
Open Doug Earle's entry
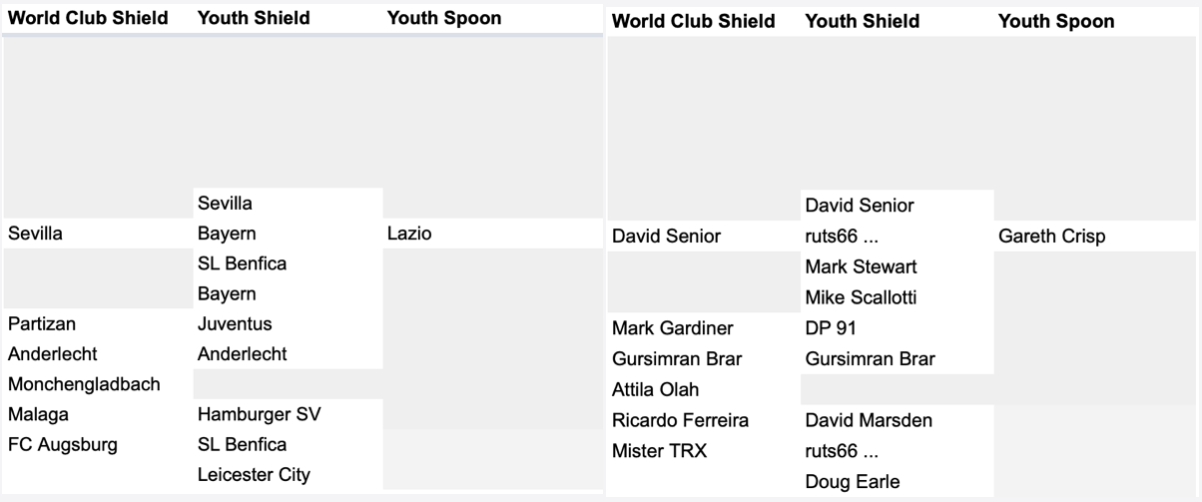(x=852, y=481)
